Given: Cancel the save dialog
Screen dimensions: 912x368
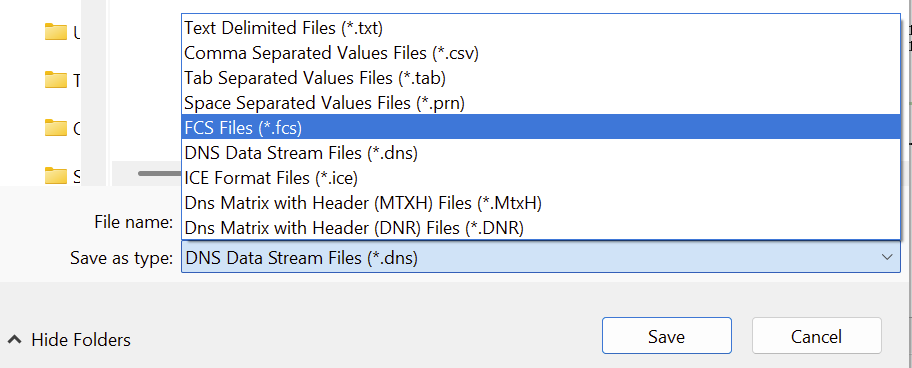Looking at the screenshot, I should pos(817,336).
